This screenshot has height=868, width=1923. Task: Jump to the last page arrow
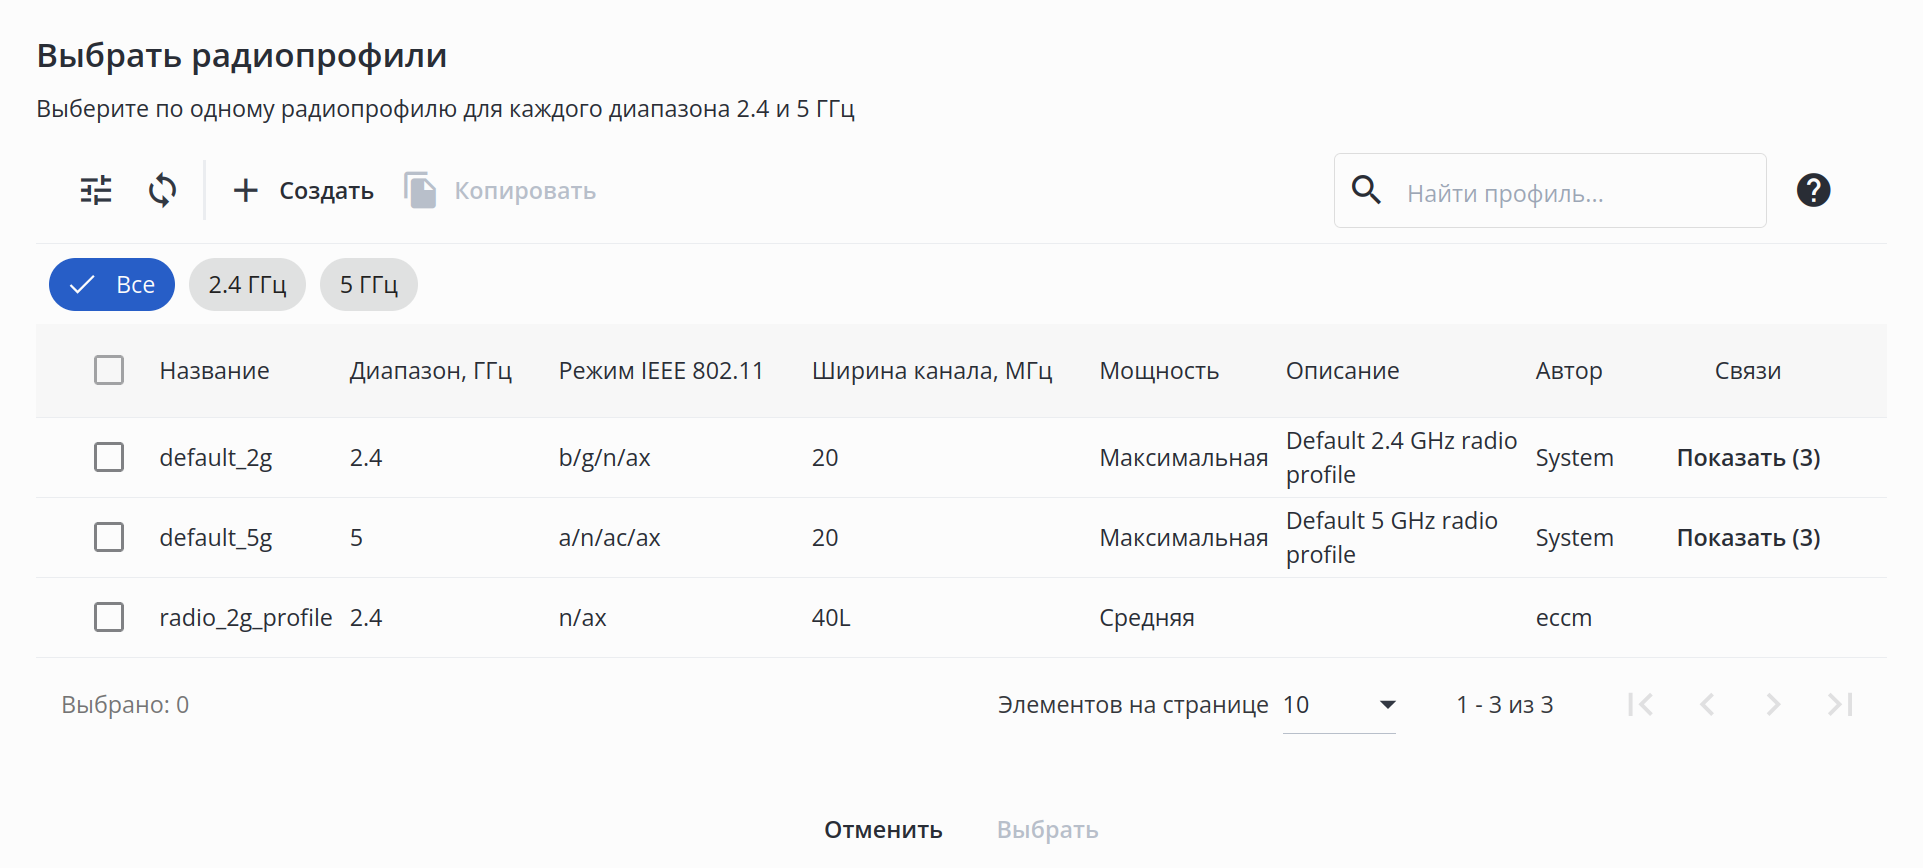click(1840, 705)
